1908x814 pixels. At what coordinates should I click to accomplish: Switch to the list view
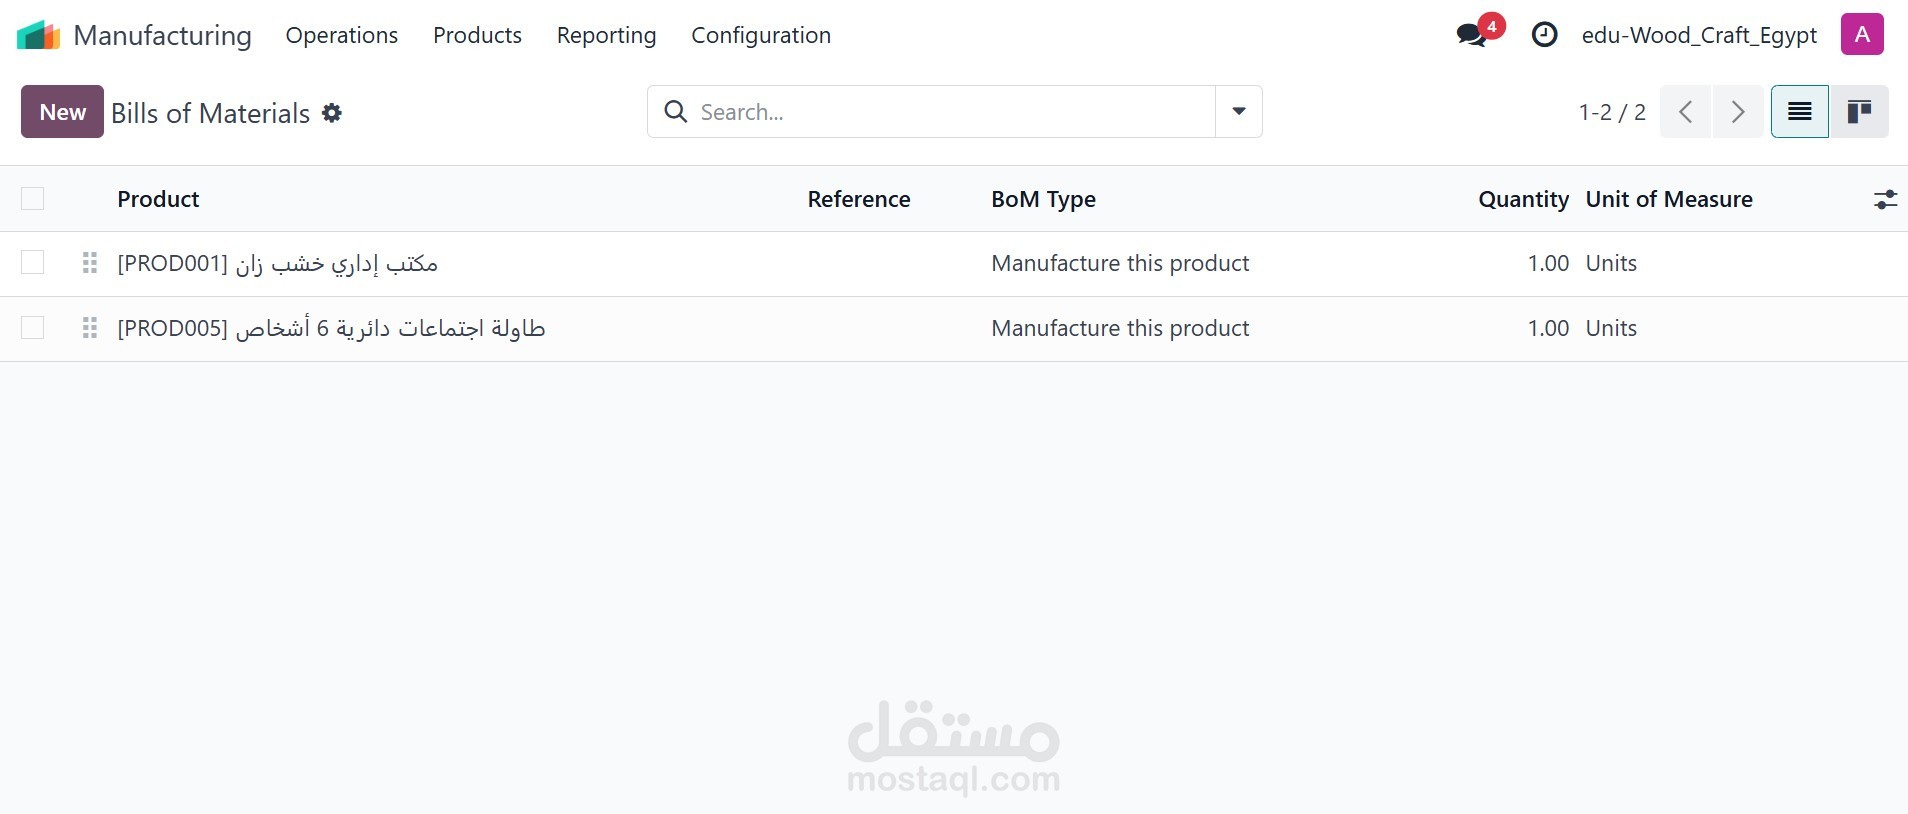coord(1799,112)
